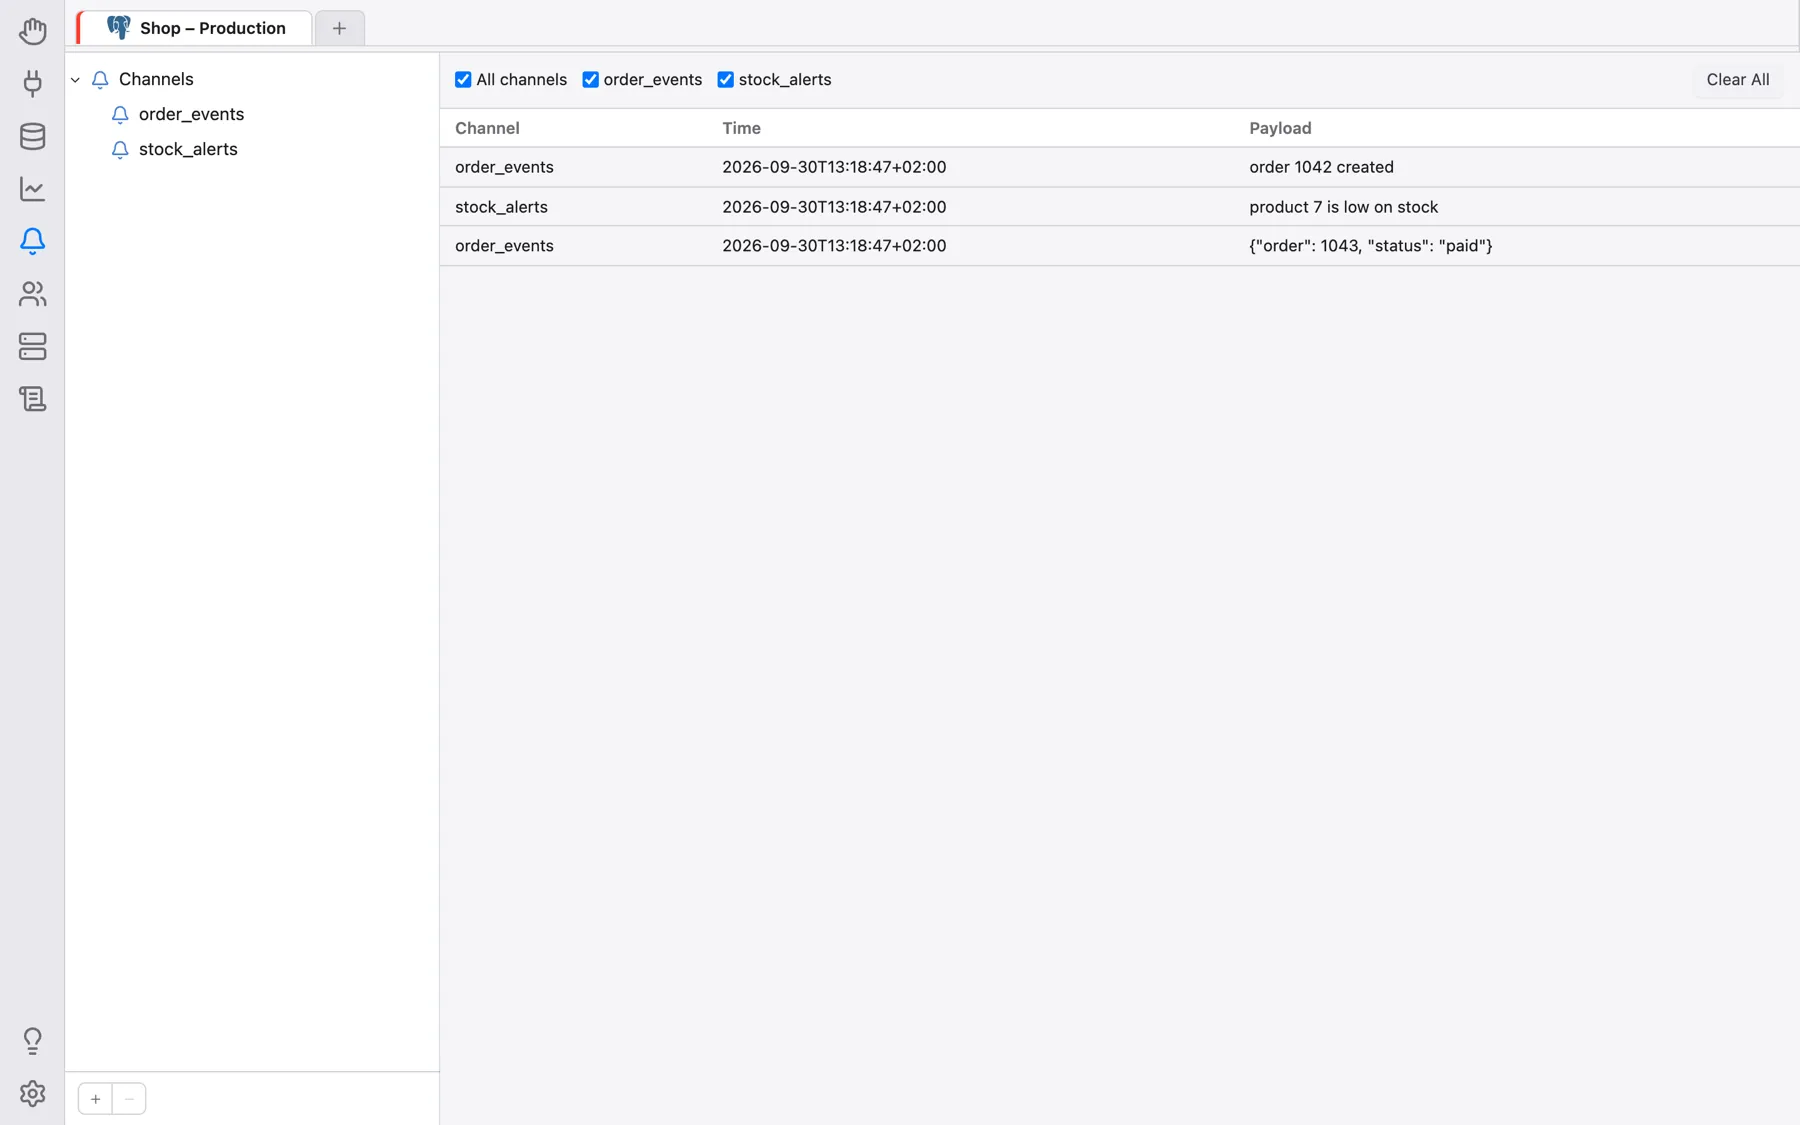1800x1125 pixels.
Task: Open the script scroll icon
Action: click(x=32, y=399)
